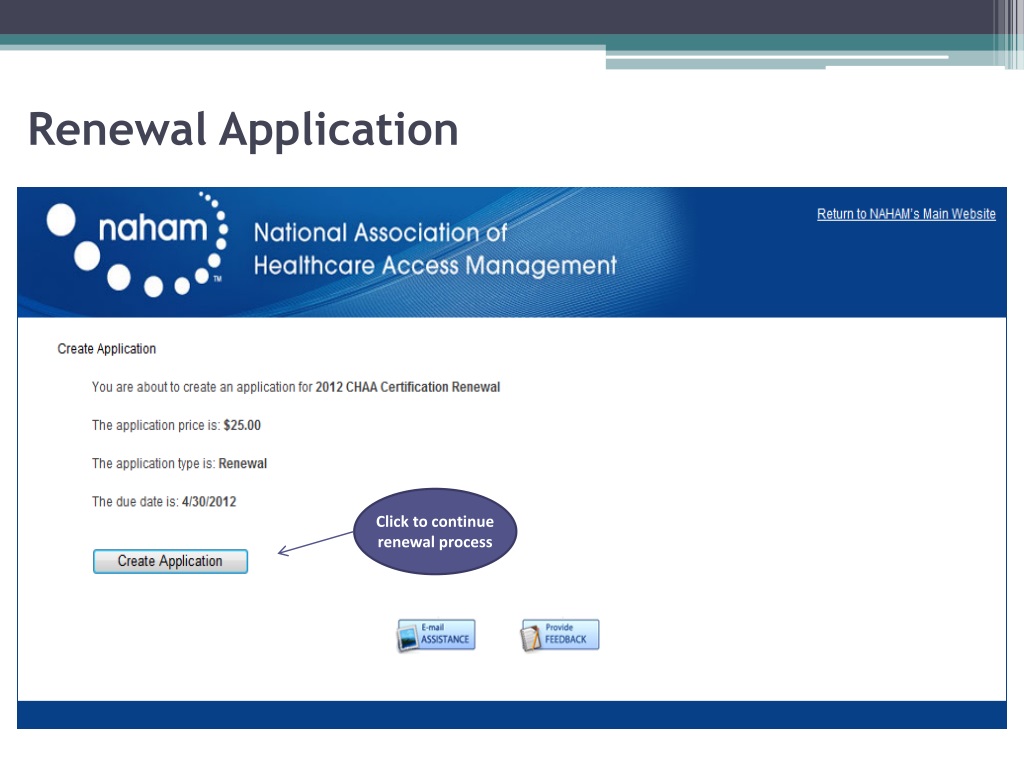Click the Provide Feedback button
This screenshot has width=1024, height=768.
pyautogui.click(x=560, y=635)
